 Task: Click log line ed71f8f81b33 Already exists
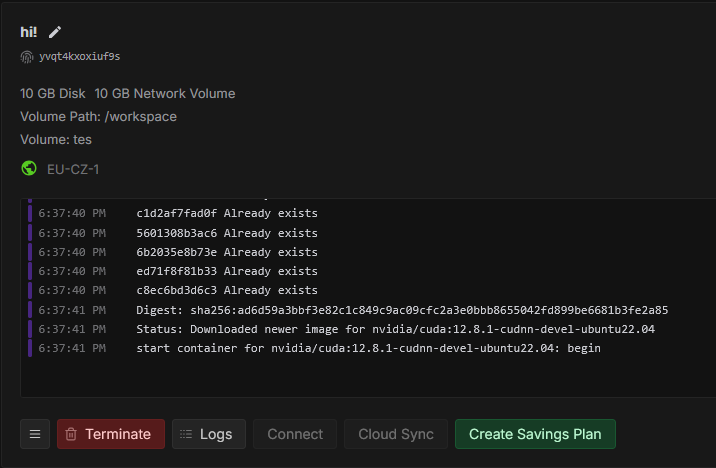[227, 271]
